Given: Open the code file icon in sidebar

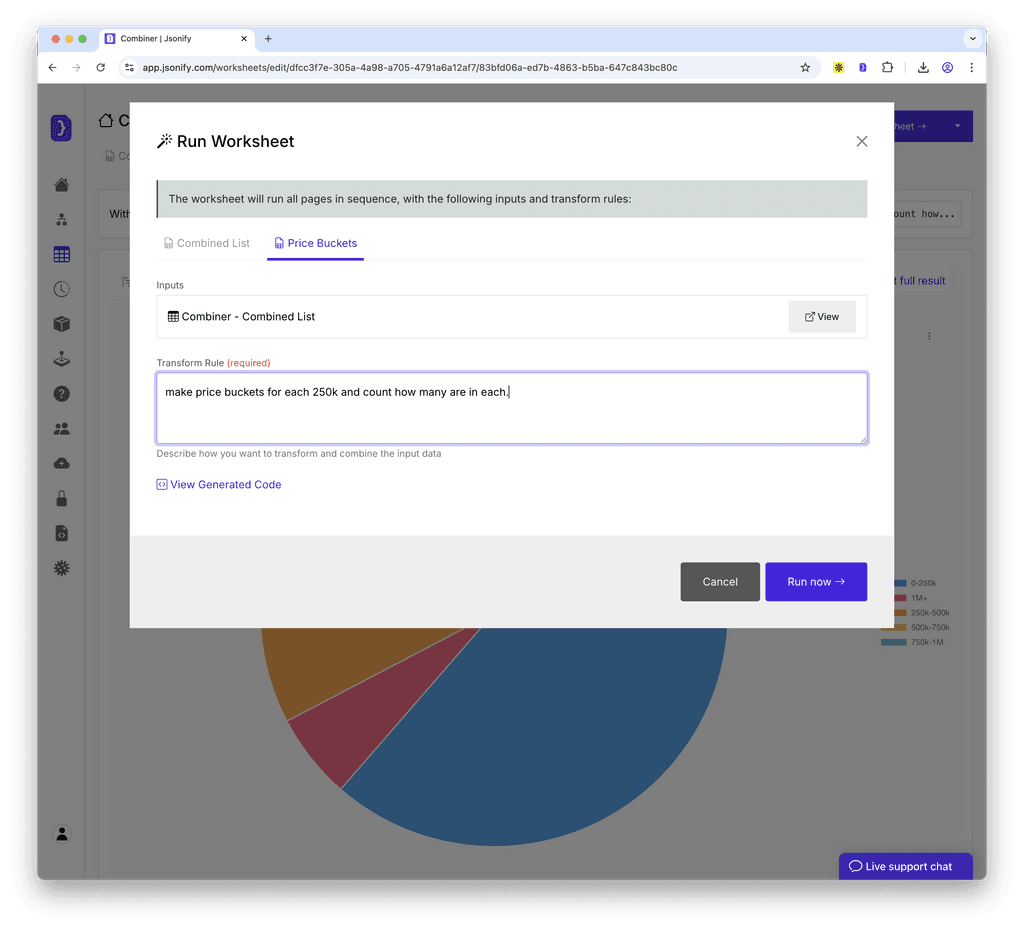Looking at the screenshot, I should pyautogui.click(x=61, y=533).
